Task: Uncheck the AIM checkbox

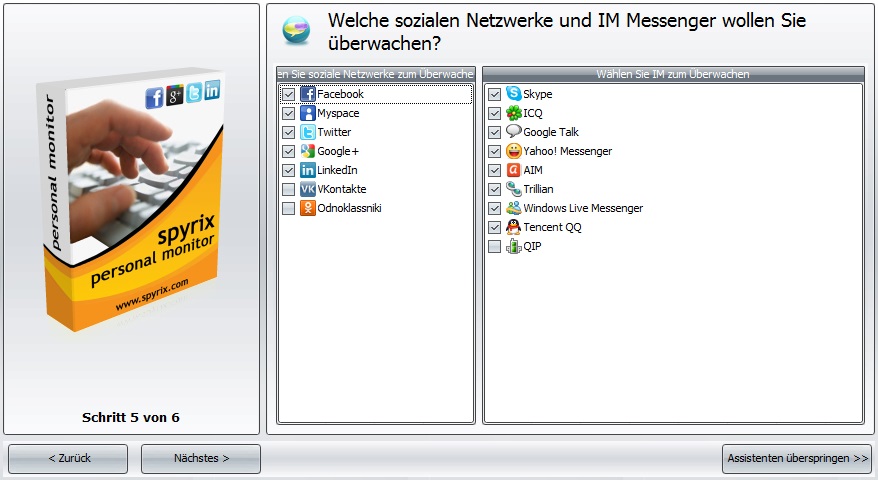Action: [x=494, y=170]
